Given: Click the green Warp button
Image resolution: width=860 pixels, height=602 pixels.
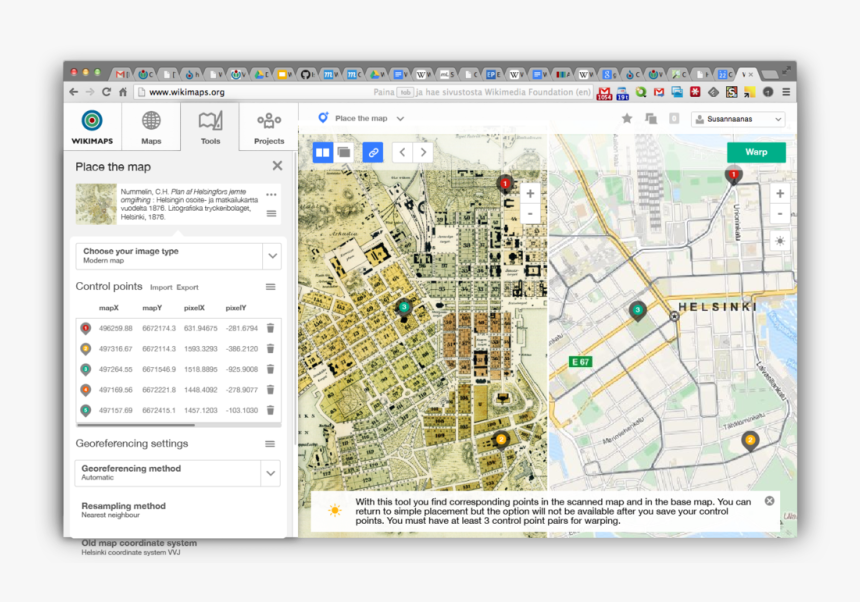Looking at the screenshot, I should pyautogui.click(x=756, y=152).
